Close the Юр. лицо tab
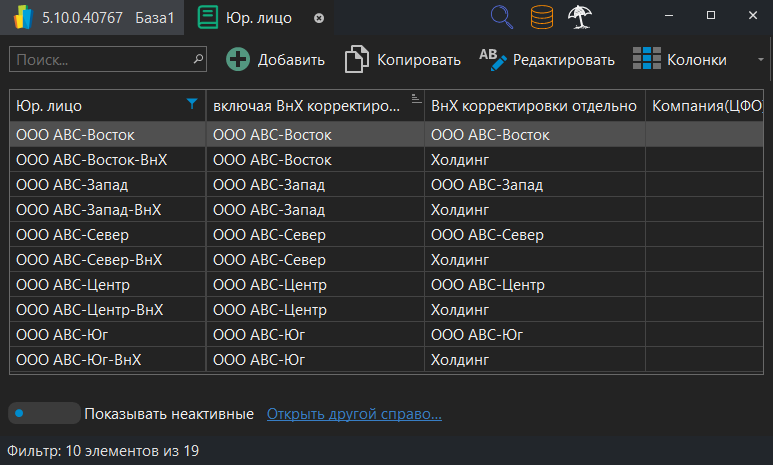773x465 pixels. tap(319, 18)
